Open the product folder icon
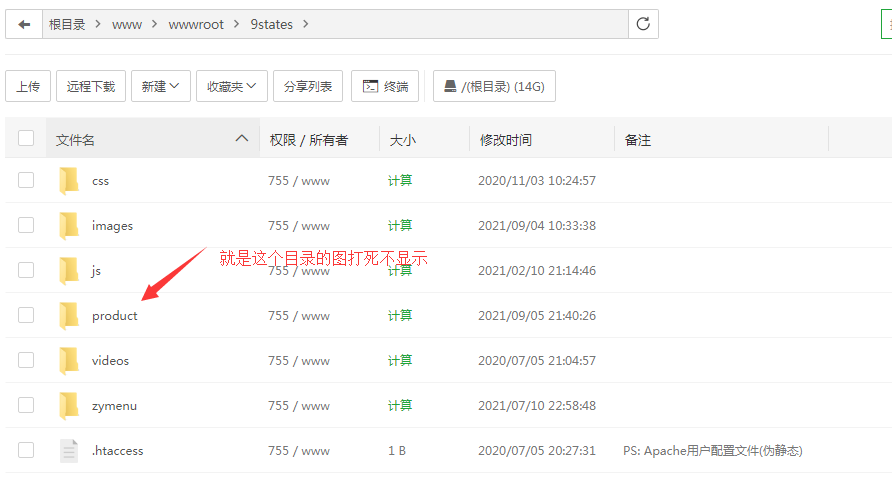Screen dimensions: 892x478 point(69,316)
